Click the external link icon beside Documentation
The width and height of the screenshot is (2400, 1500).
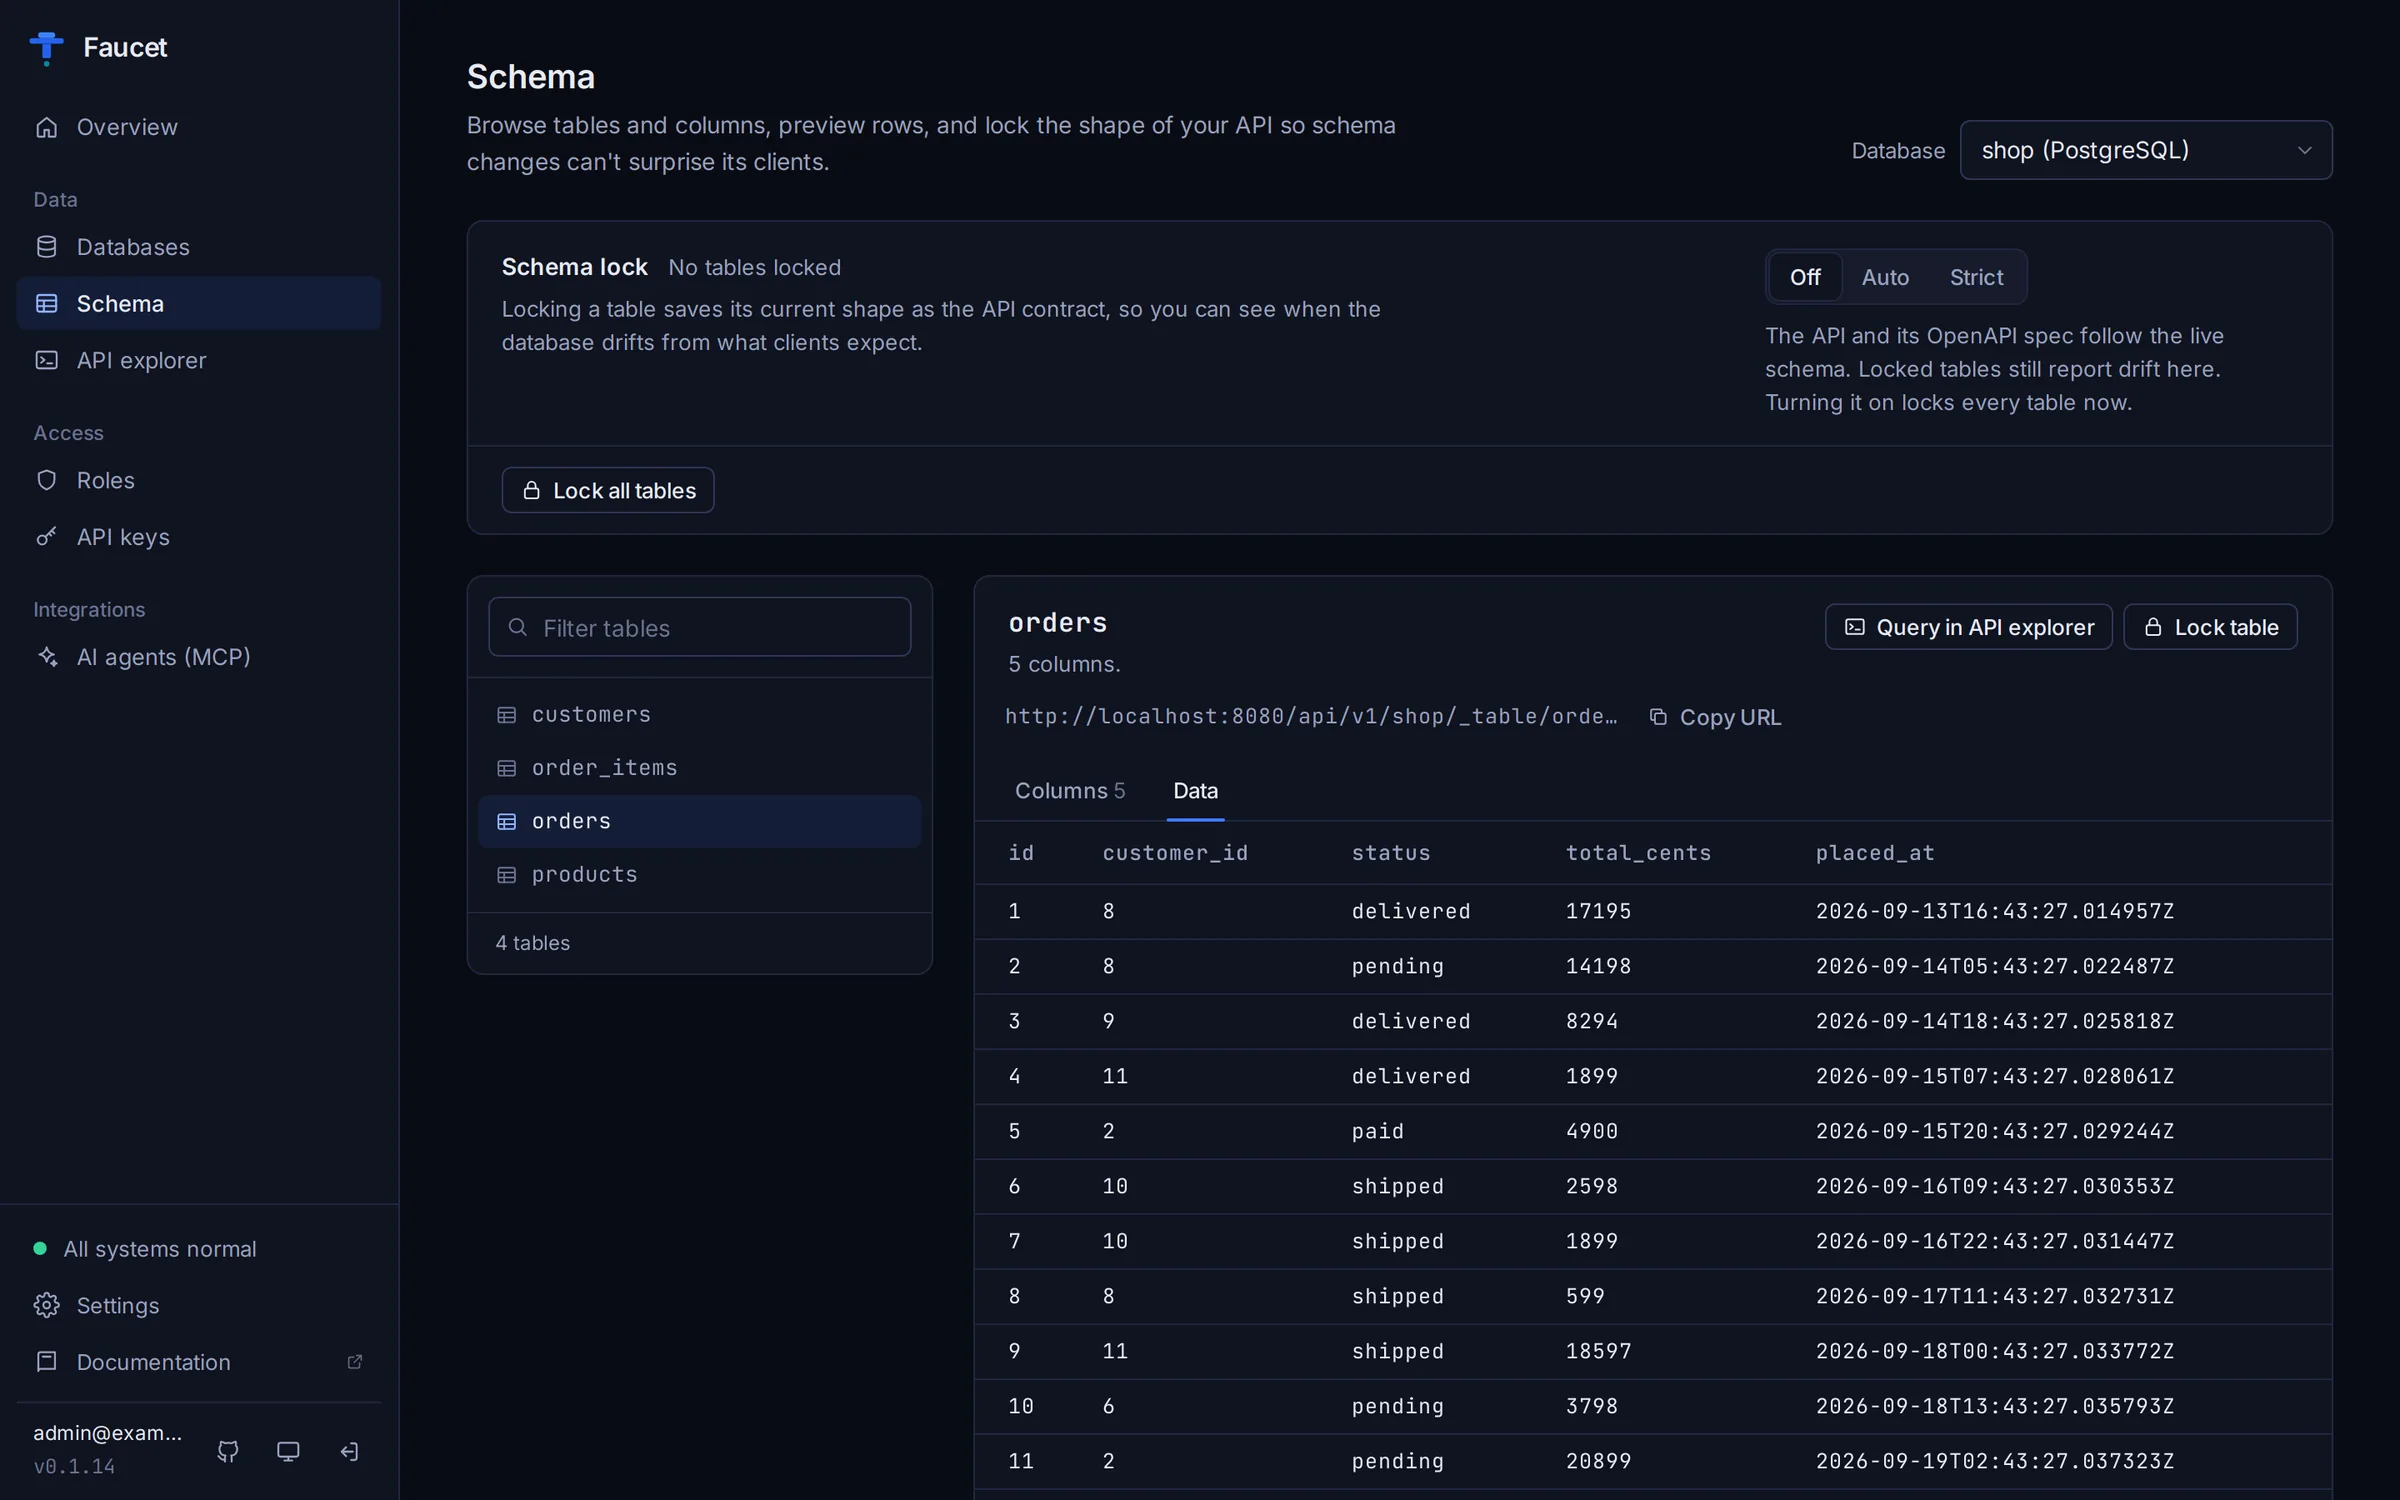click(354, 1362)
